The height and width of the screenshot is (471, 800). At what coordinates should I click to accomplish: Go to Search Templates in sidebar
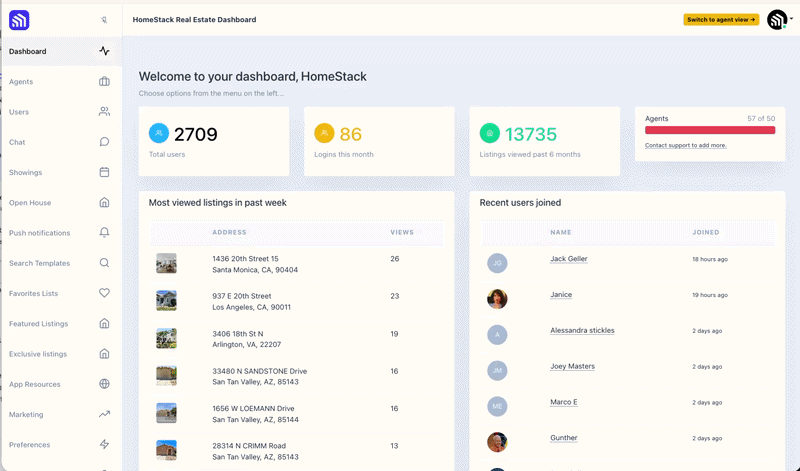pyautogui.click(x=62, y=263)
